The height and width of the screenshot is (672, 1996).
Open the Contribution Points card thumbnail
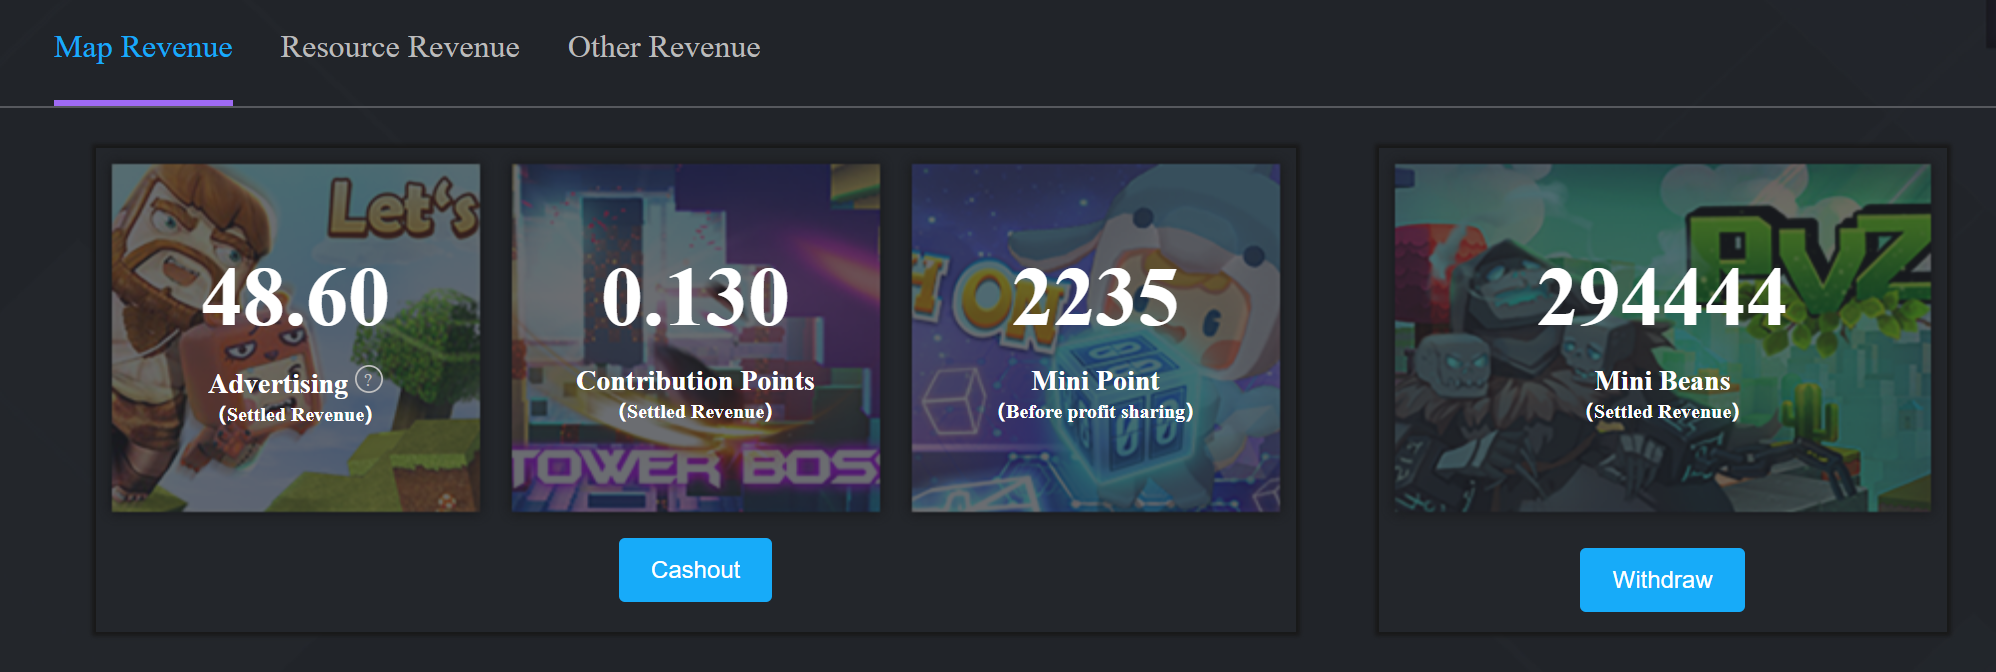click(x=696, y=338)
